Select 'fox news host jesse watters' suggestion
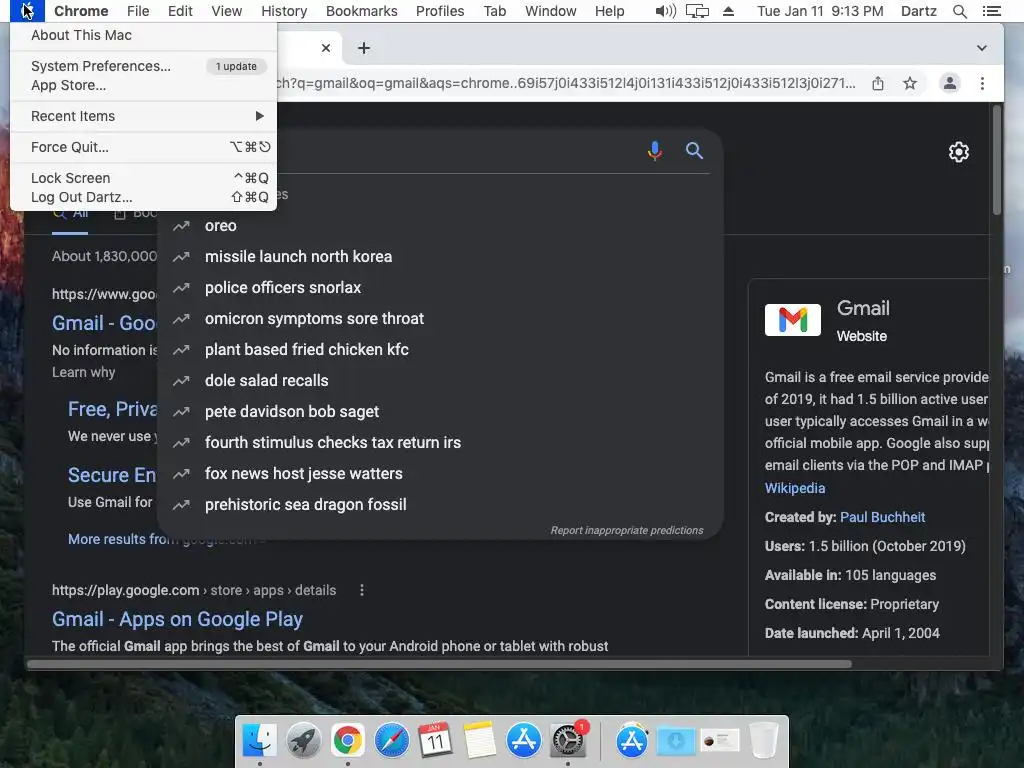 440,474
